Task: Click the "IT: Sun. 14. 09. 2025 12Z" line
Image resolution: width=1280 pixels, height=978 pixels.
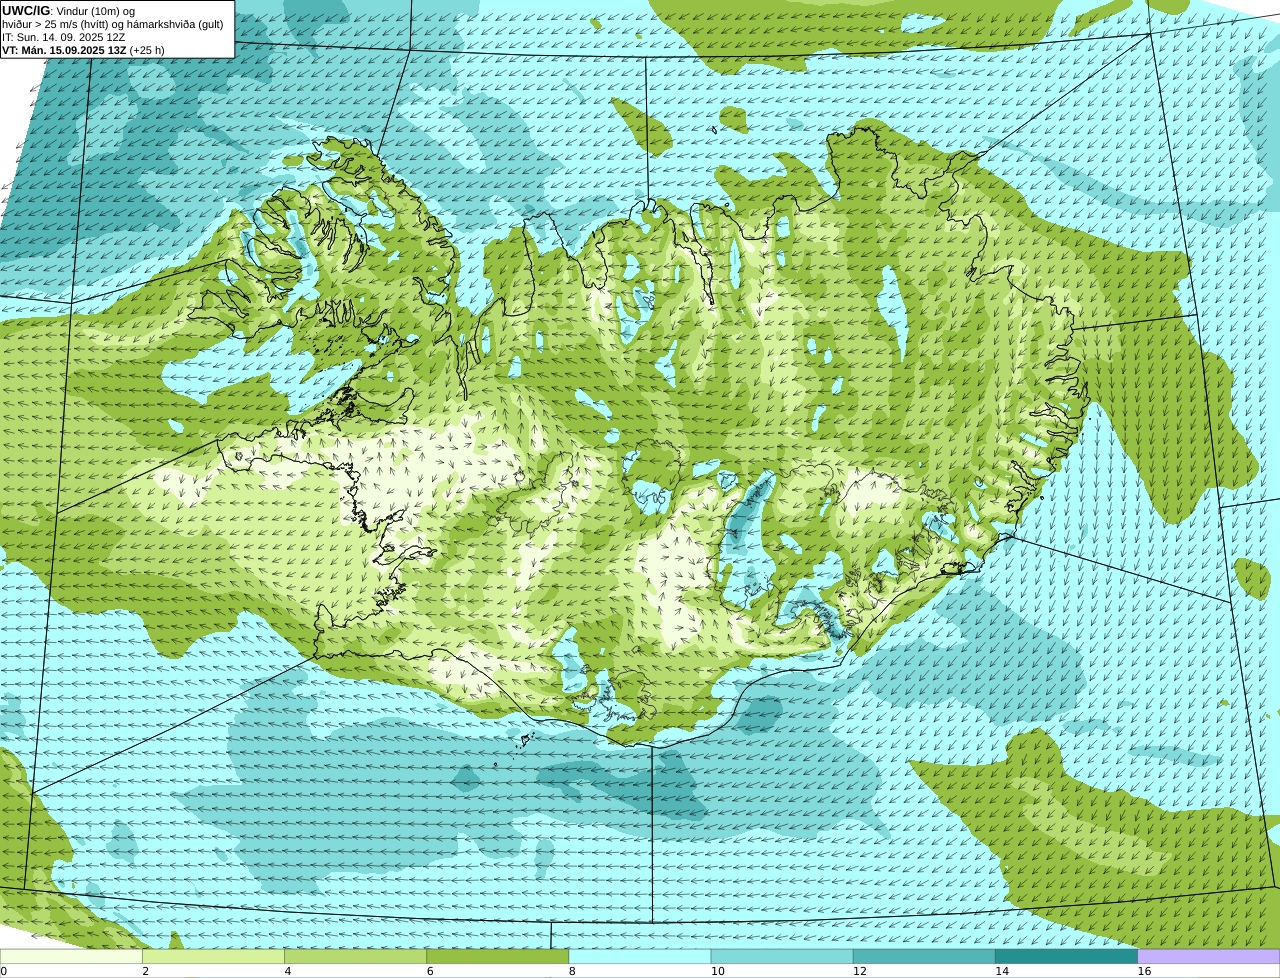Action: tap(64, 37)
